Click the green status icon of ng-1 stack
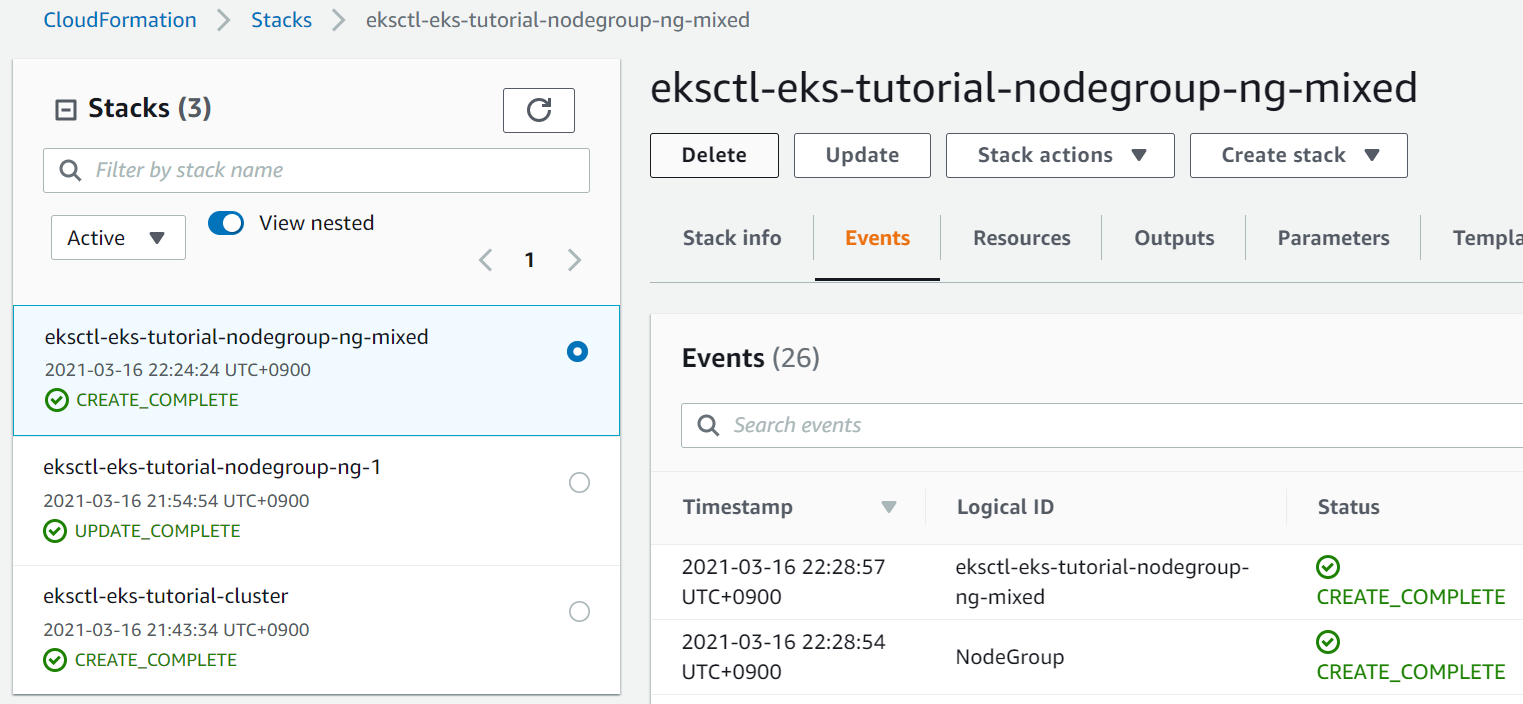This screenshot has width=1523, height=704. click(x=55, y=531)
